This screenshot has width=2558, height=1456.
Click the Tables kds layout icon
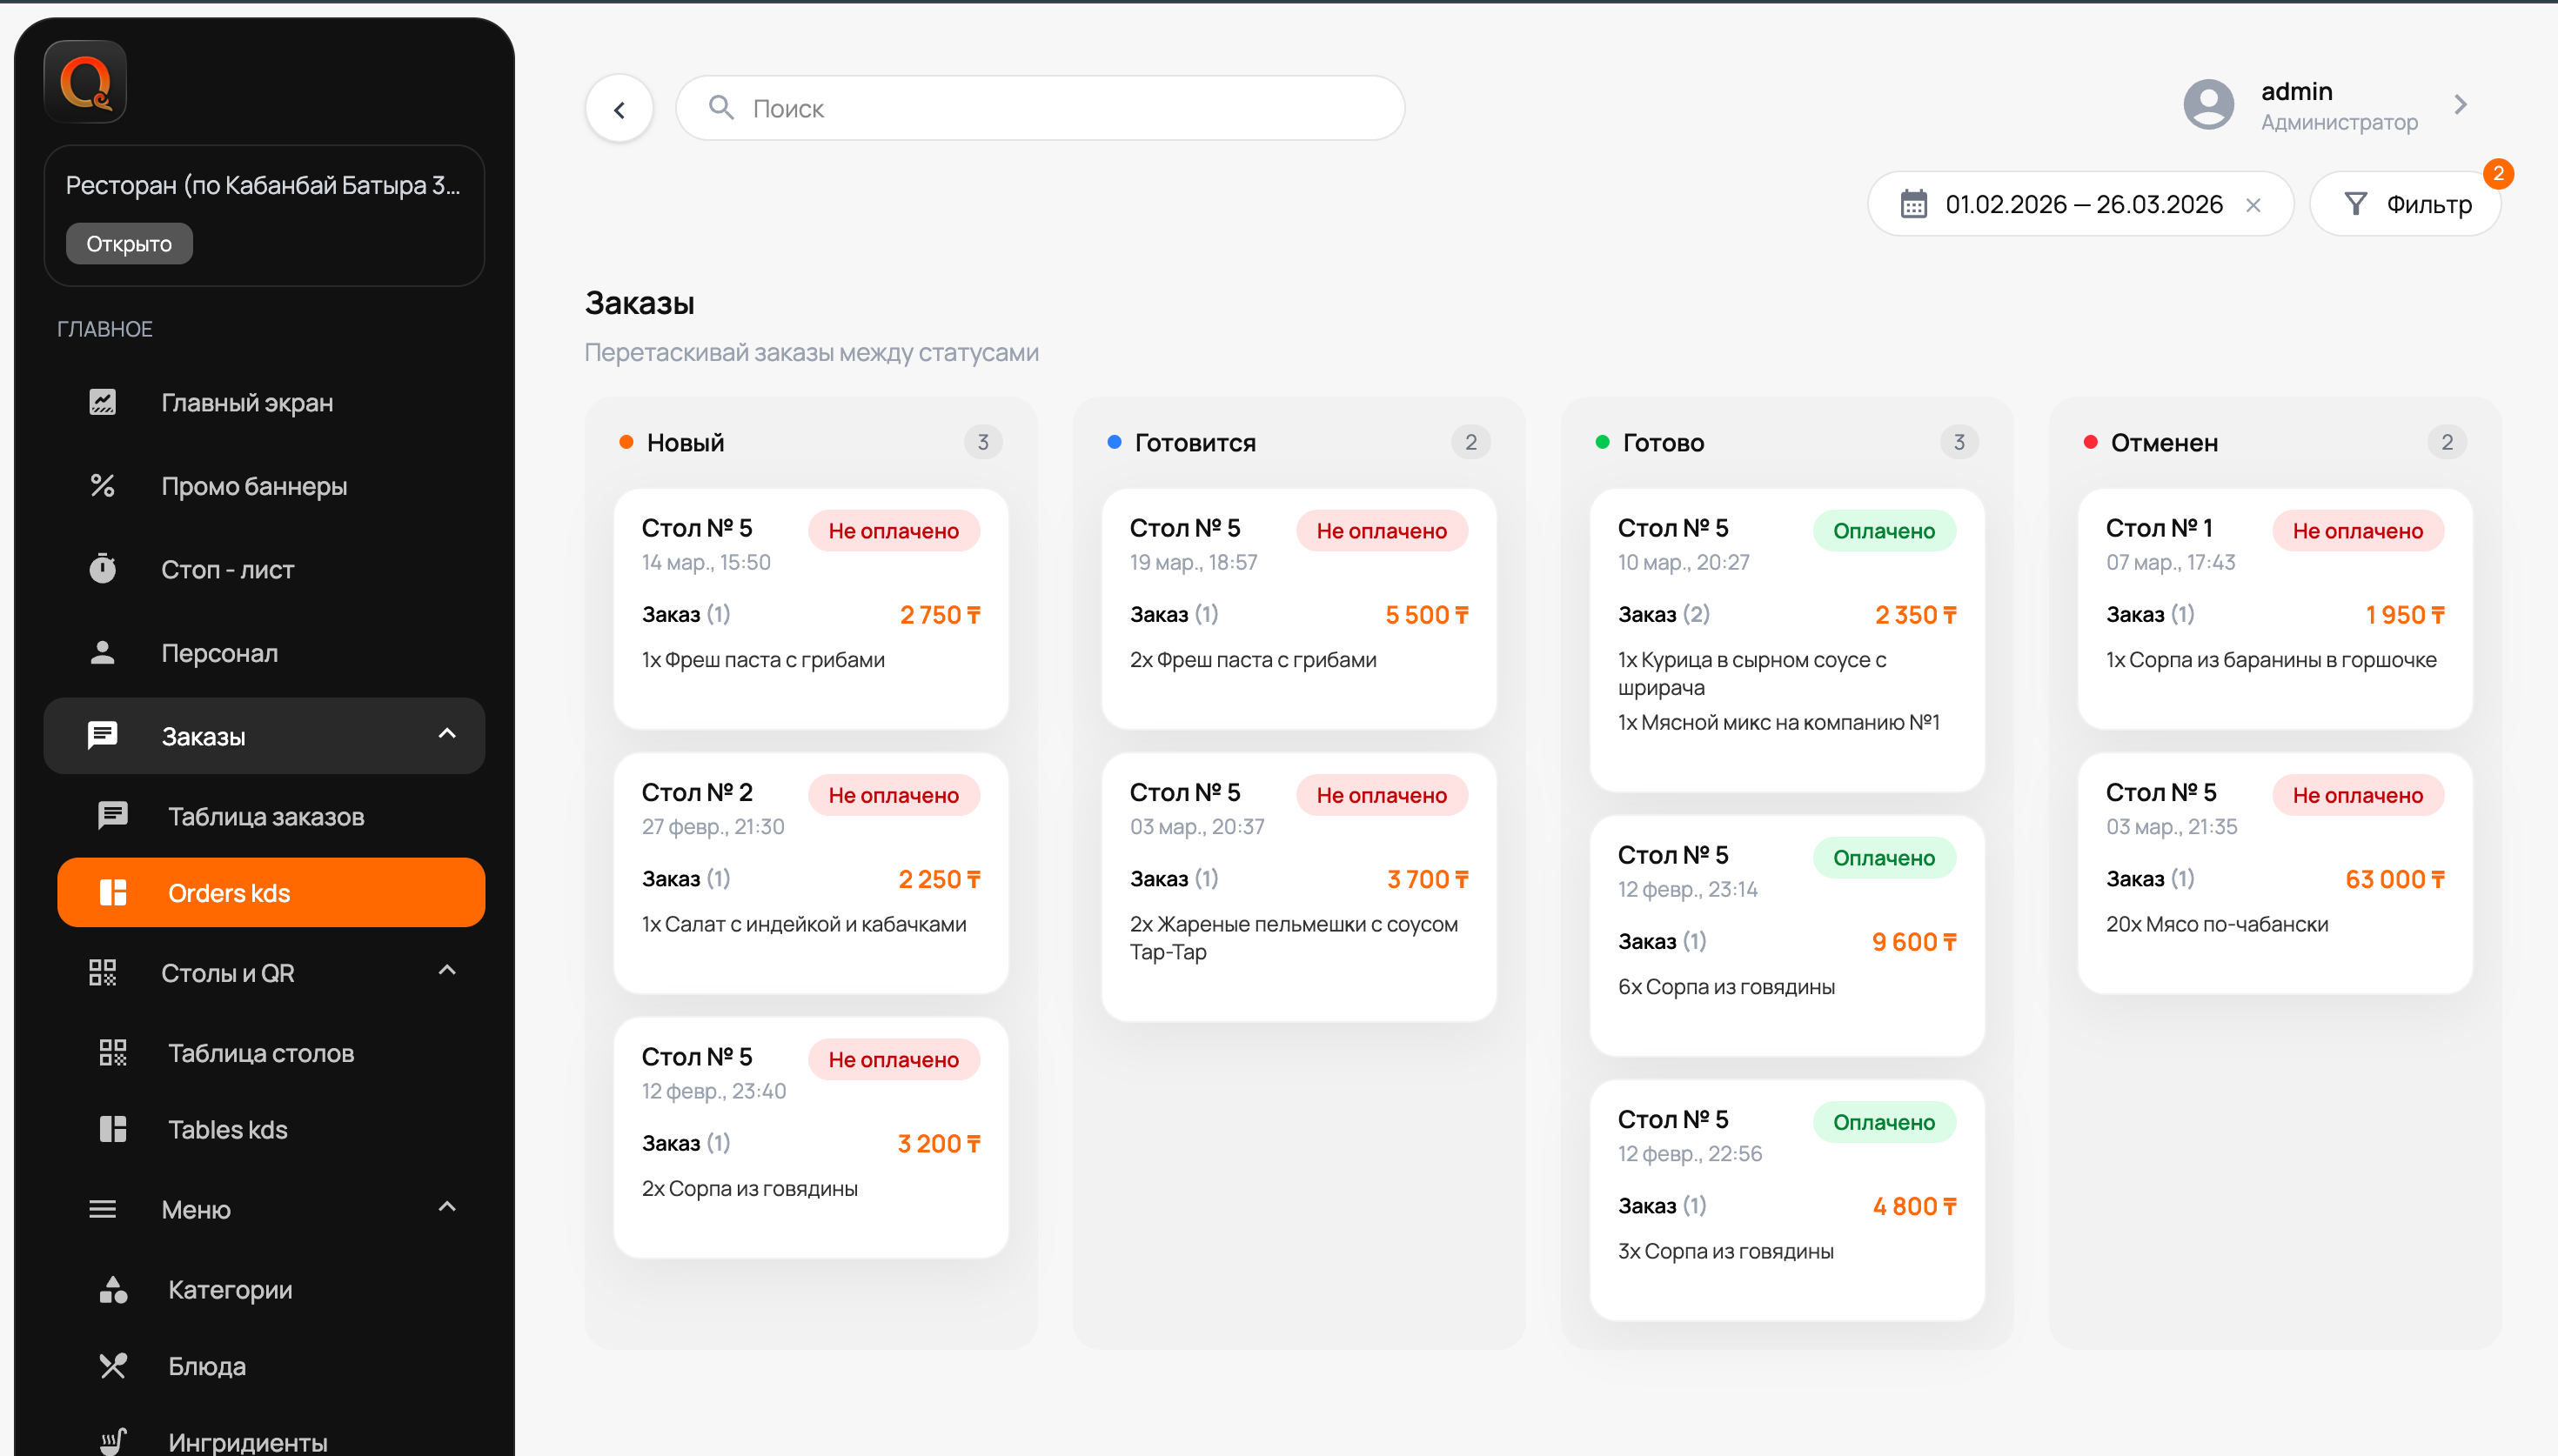point(113,1129)
